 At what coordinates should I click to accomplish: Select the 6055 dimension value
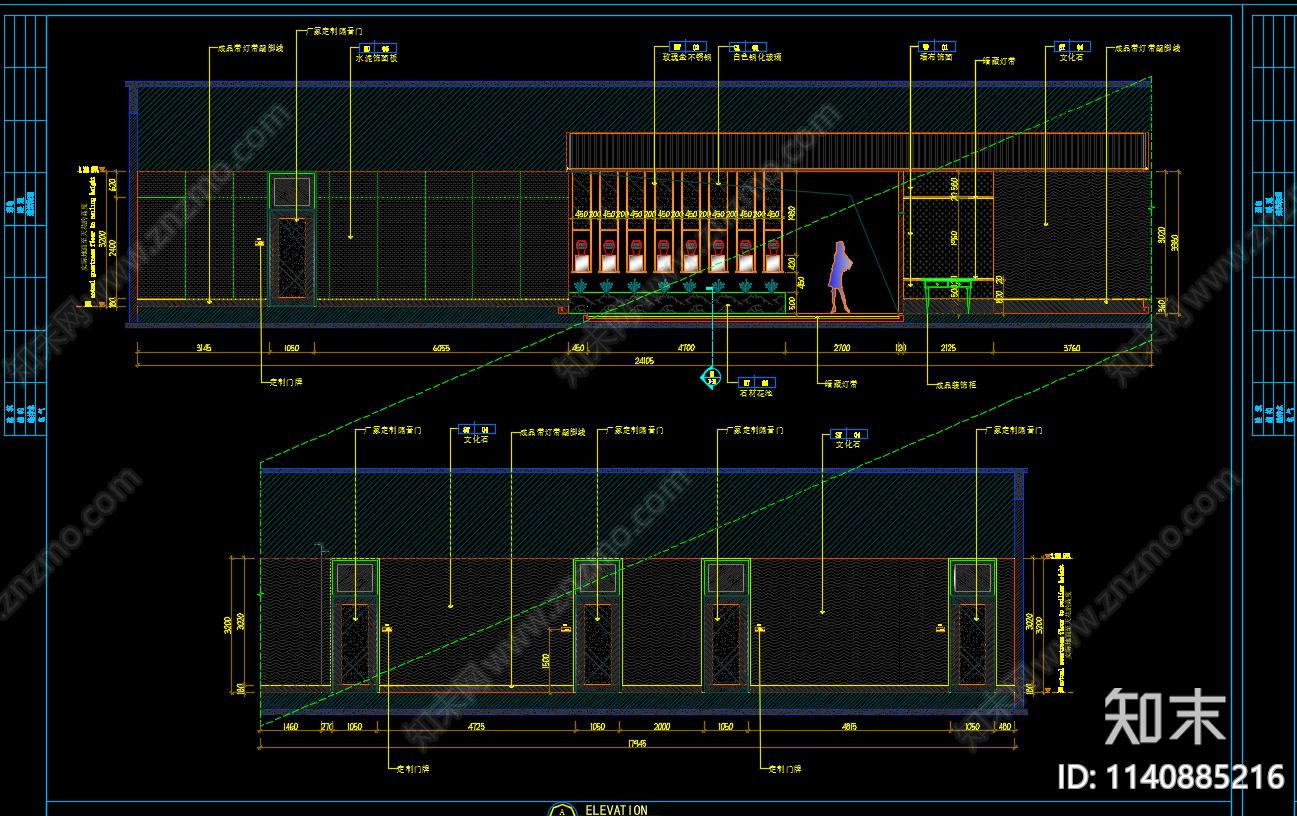point(442,348)
